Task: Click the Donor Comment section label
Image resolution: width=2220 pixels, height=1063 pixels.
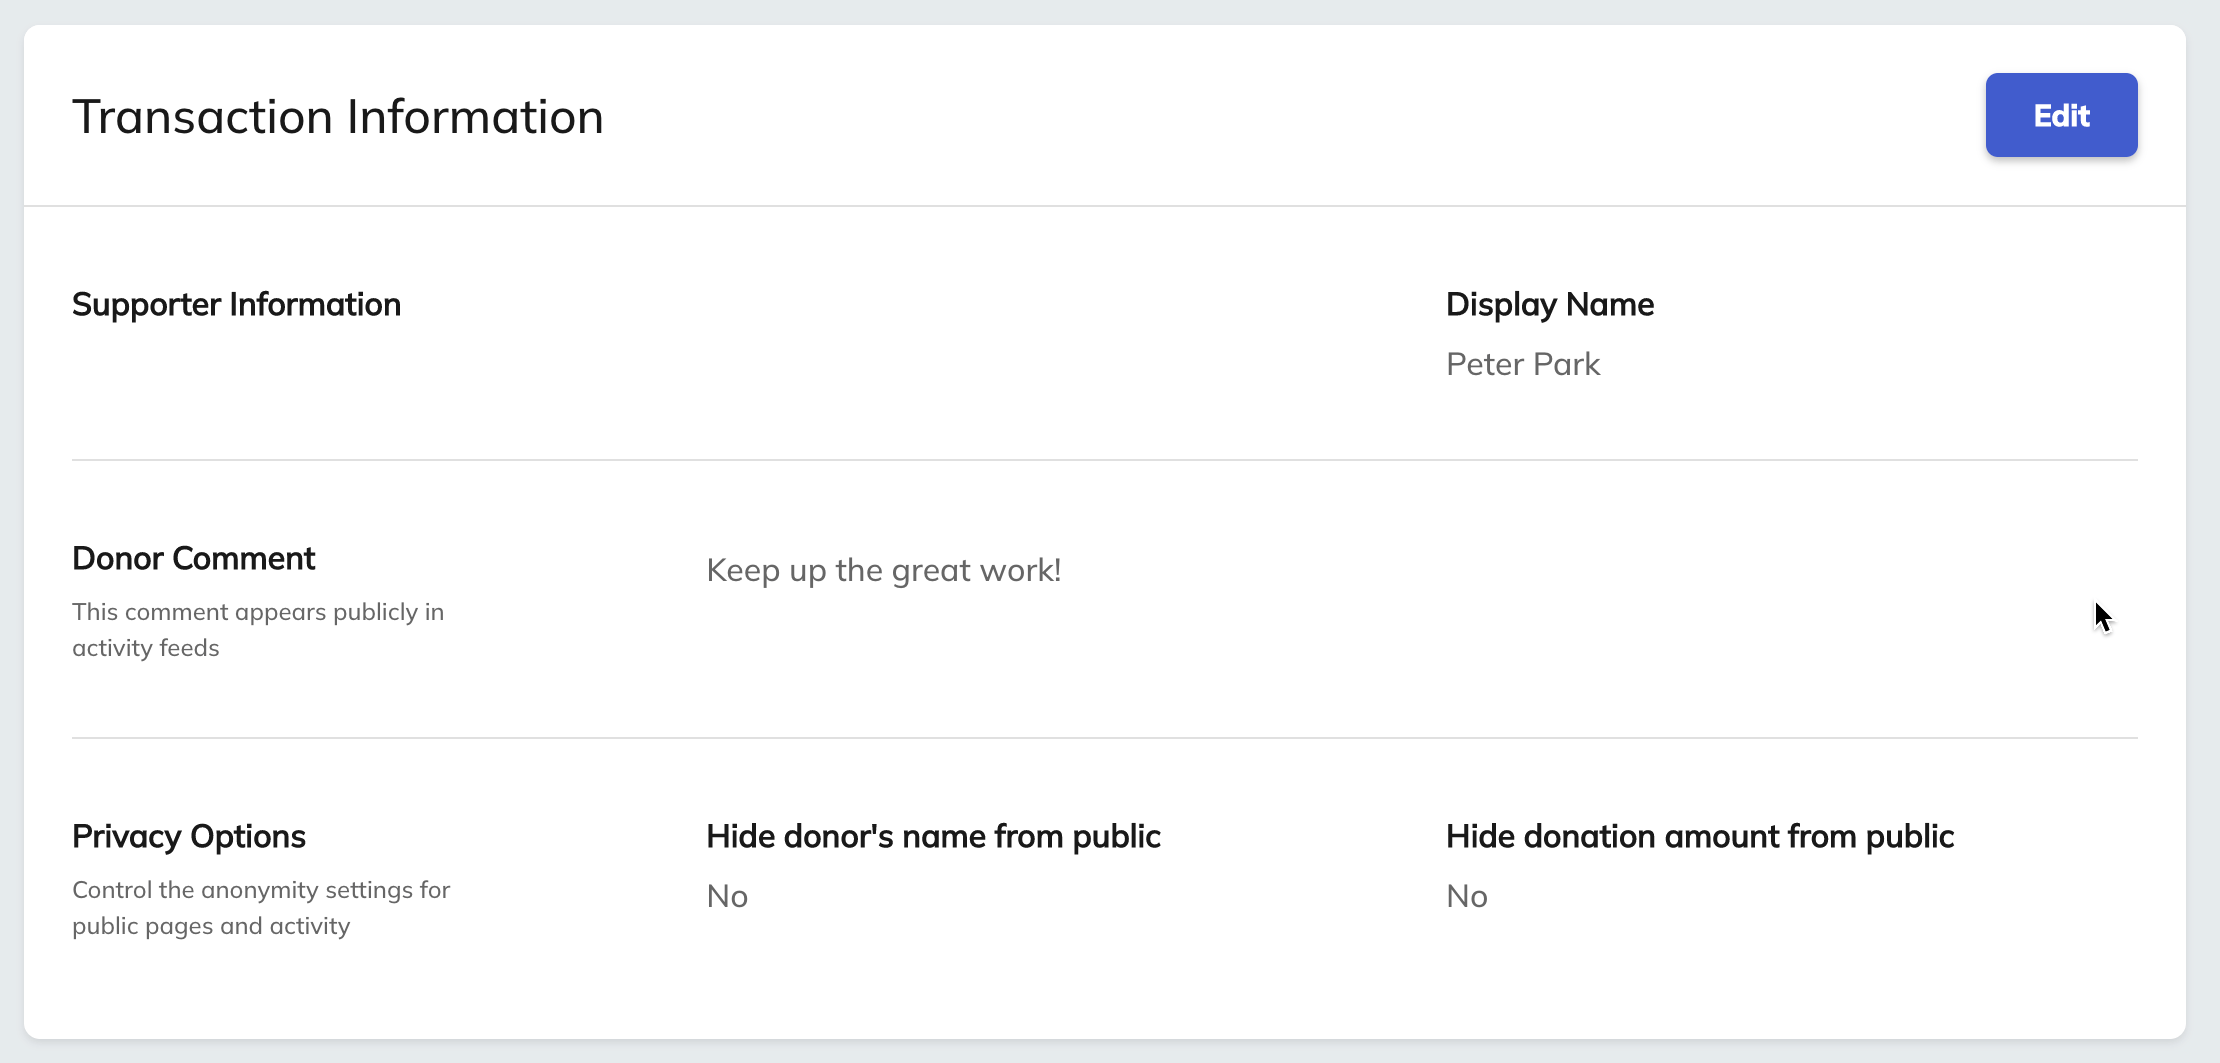Action: tap(193, 558)
